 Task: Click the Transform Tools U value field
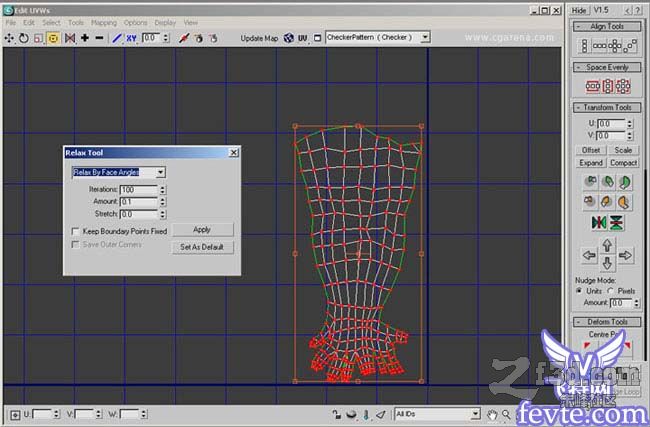611,124
